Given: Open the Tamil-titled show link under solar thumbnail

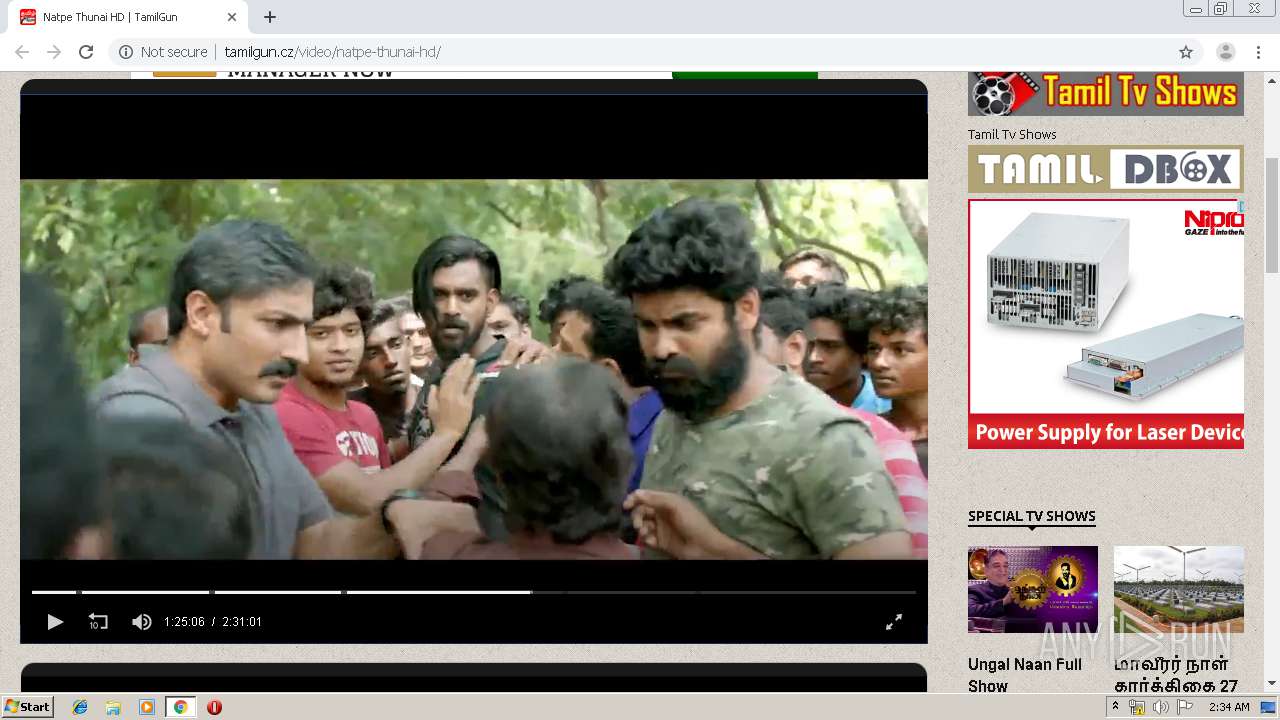Looking at the screenshot, I should 1176,675.
